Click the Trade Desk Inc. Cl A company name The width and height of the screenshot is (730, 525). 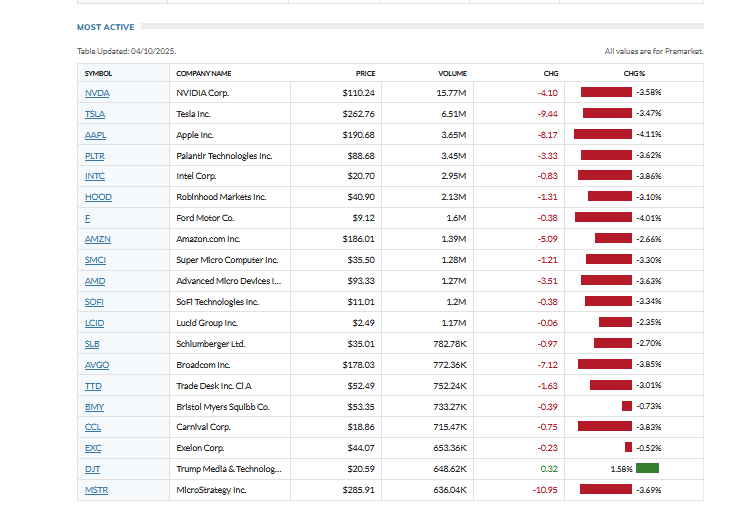216,386
